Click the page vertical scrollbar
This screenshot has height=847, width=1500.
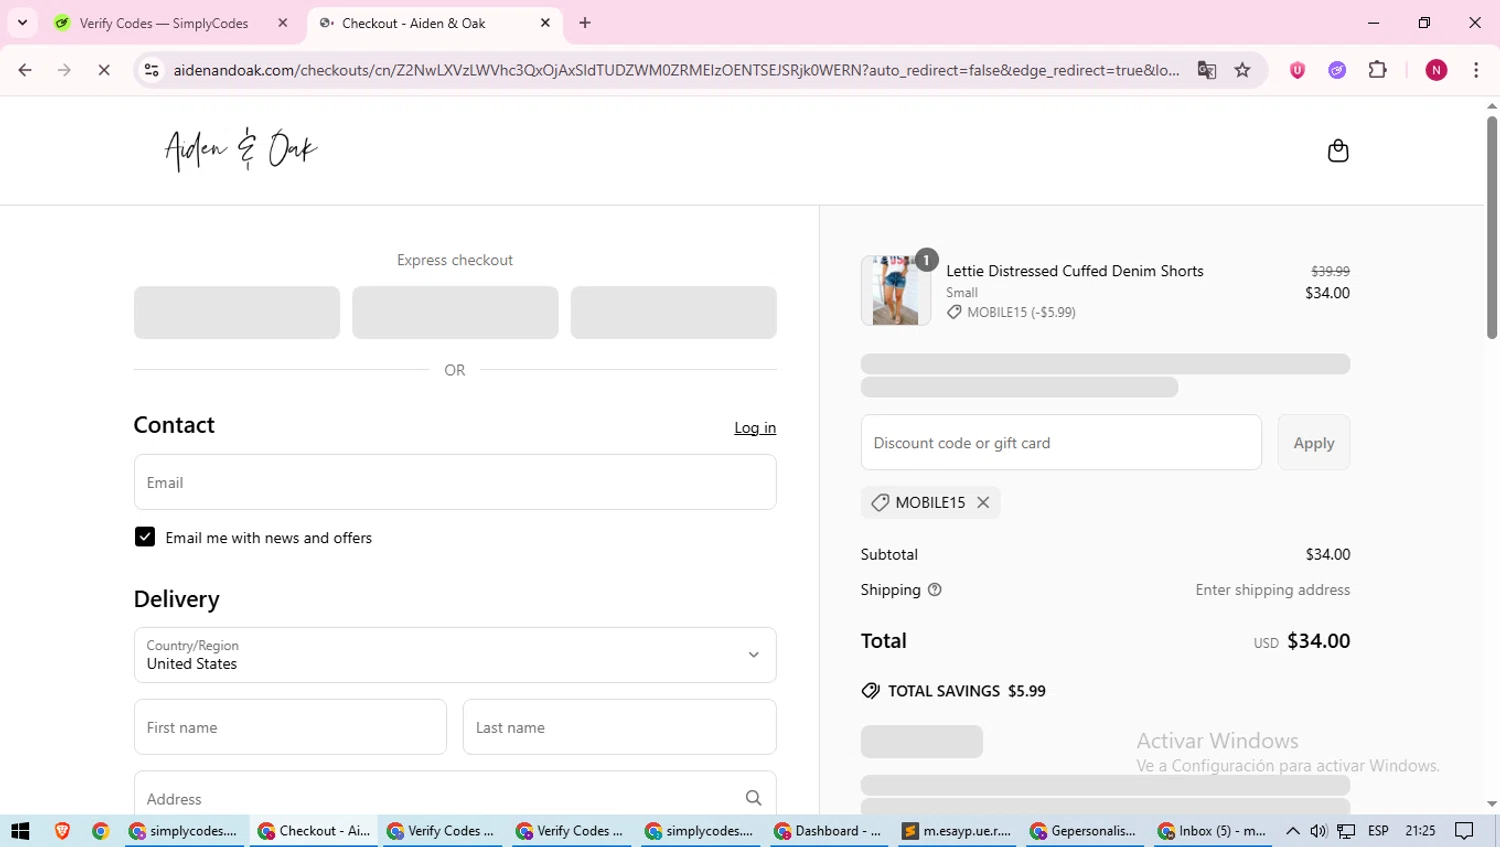pos(1491,228)
